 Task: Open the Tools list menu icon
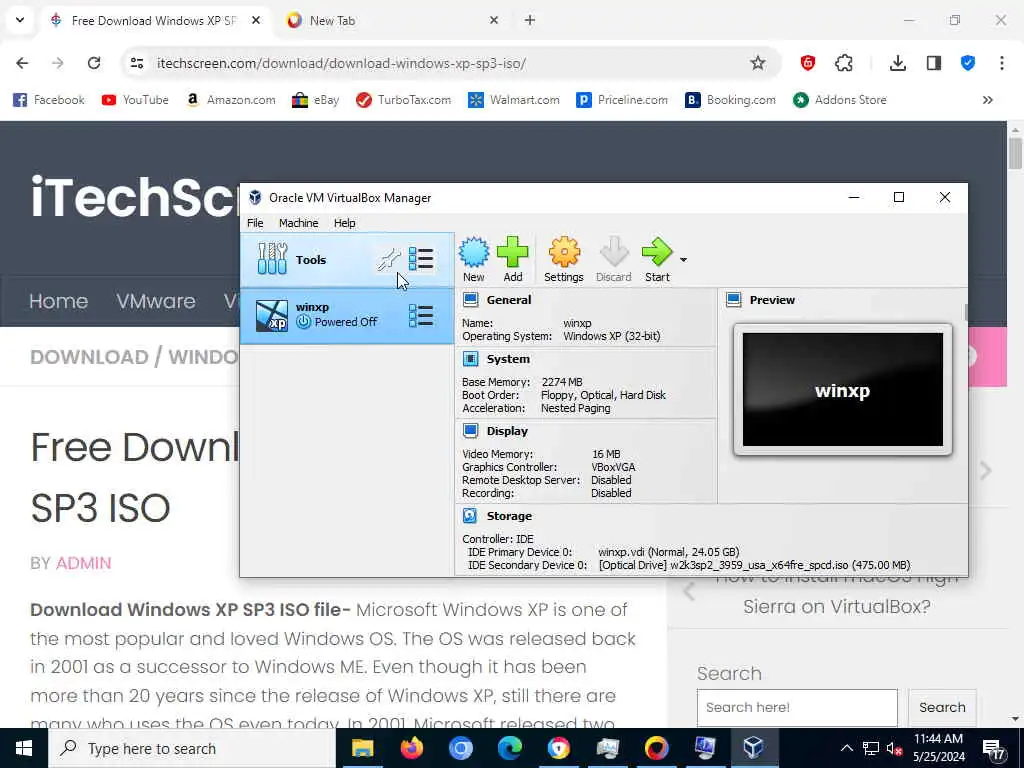(x=421, y=259)
